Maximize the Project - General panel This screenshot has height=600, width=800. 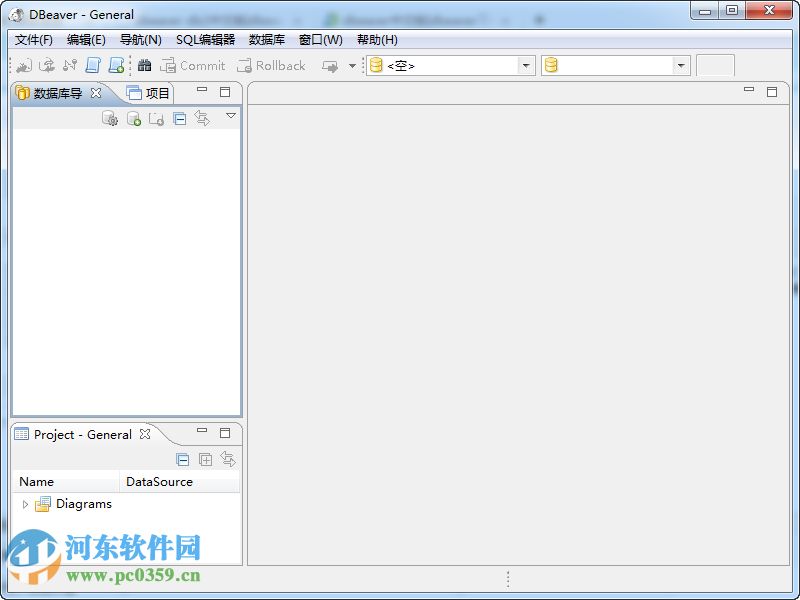pyautogui.click(x=225, y=434)
